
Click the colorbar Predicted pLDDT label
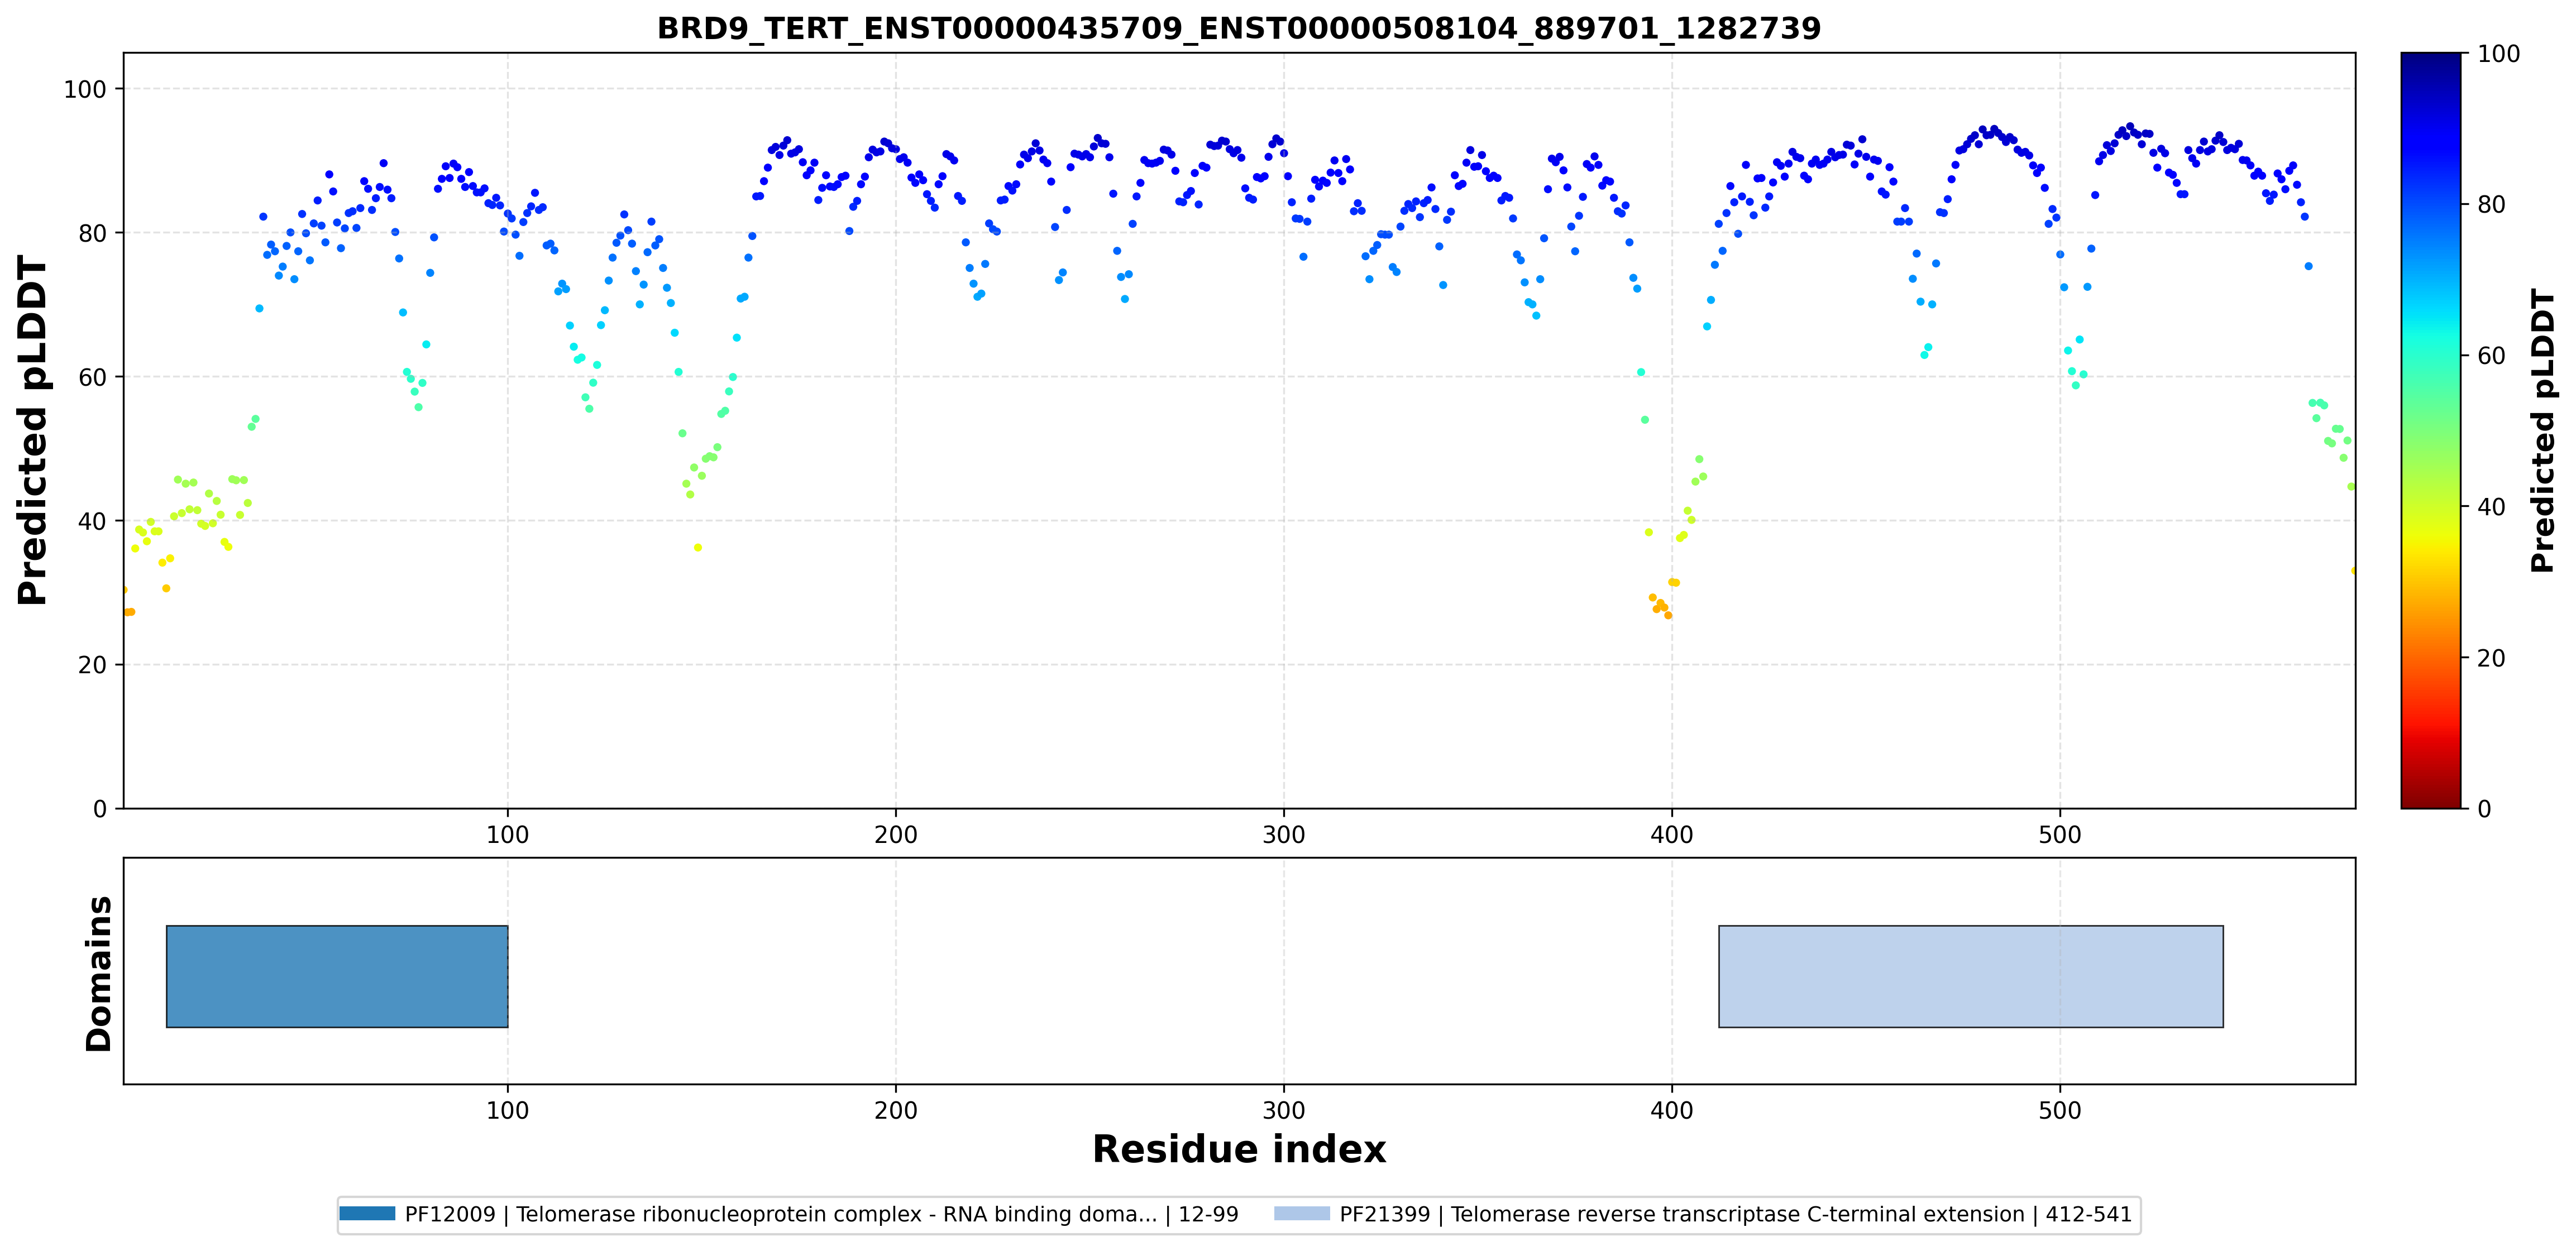point(2541,430)
